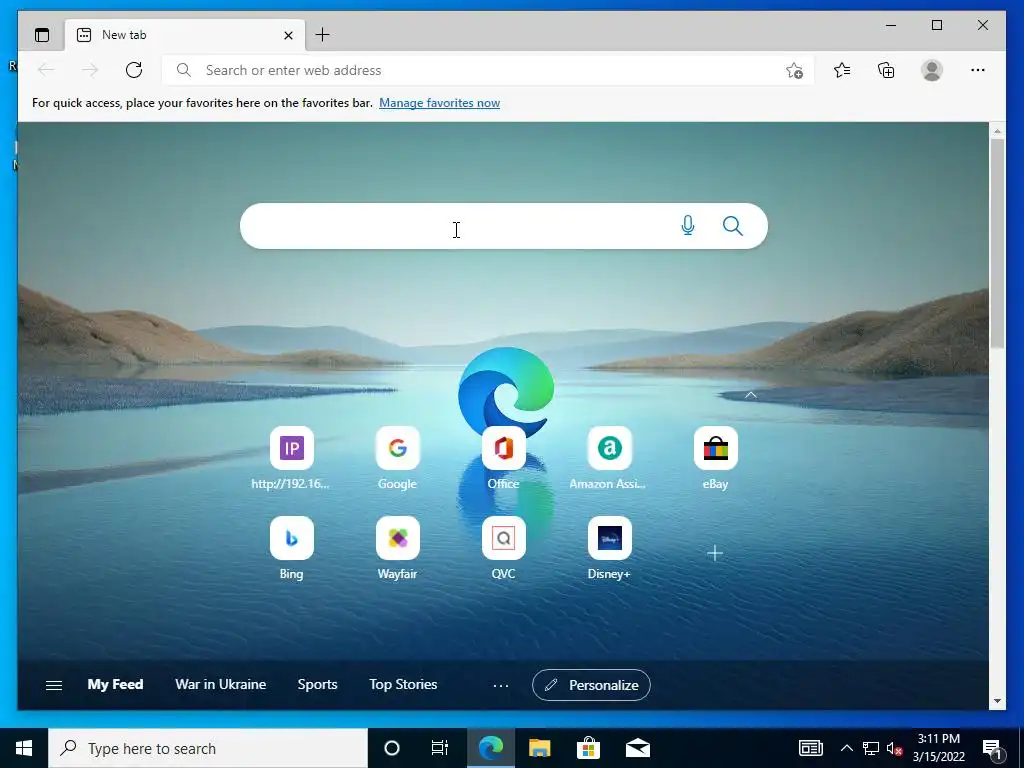The image size is (1024, 768).
Task: Open Microsoft Store from taskbar
Action: [588, 748]
